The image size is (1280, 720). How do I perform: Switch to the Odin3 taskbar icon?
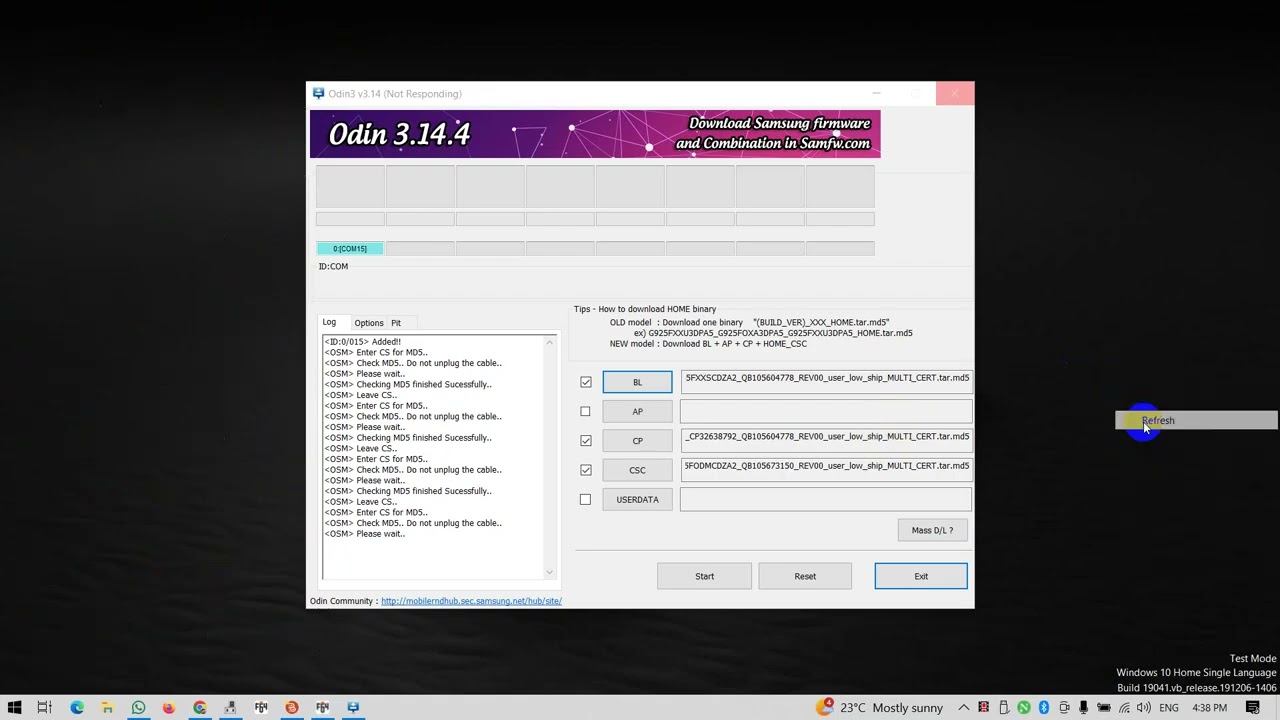[x=353, y=707]
